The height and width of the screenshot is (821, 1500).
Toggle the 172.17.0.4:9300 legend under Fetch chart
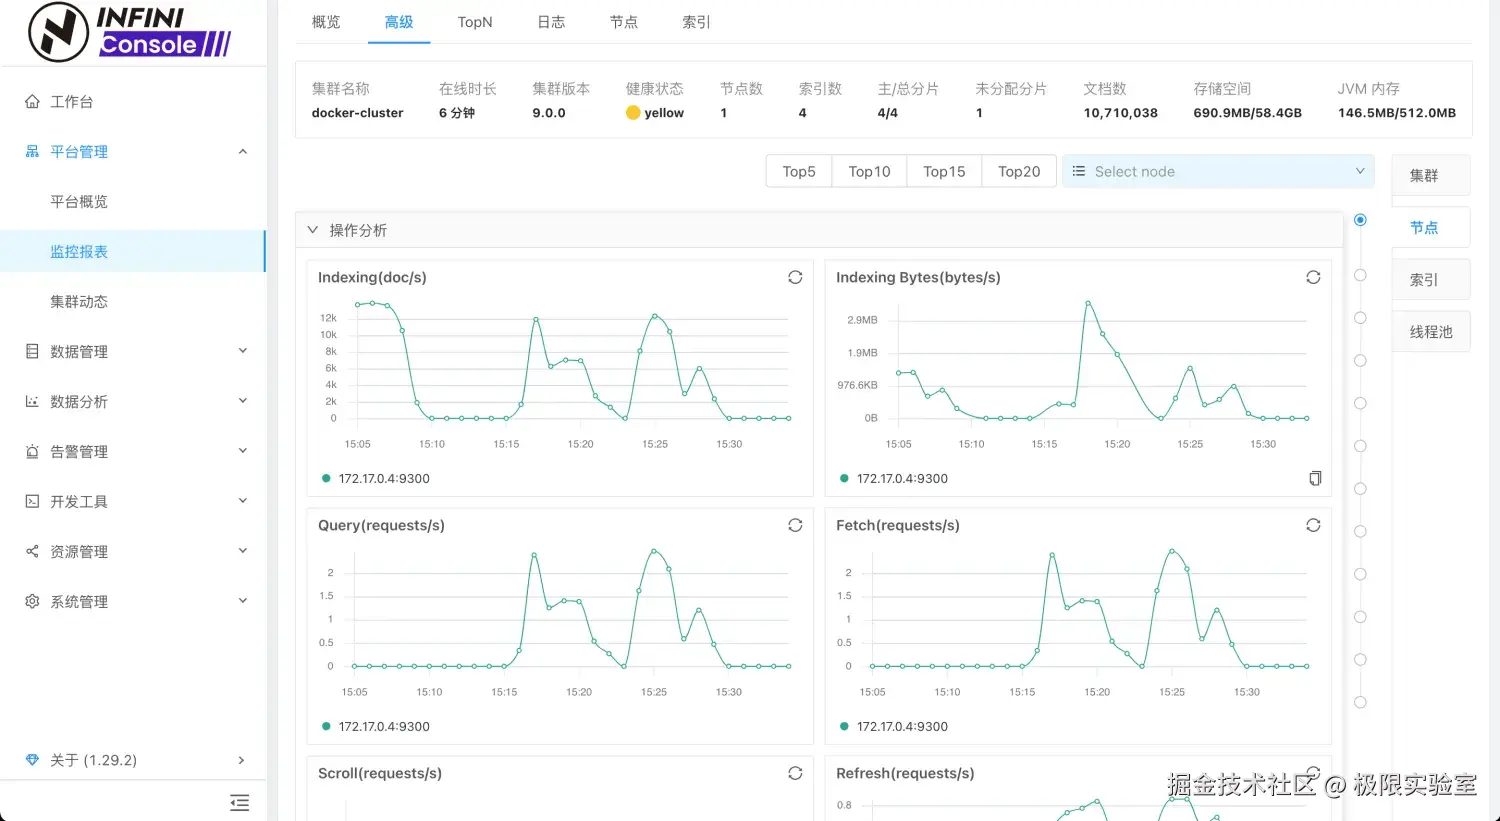tap(894, 726)
